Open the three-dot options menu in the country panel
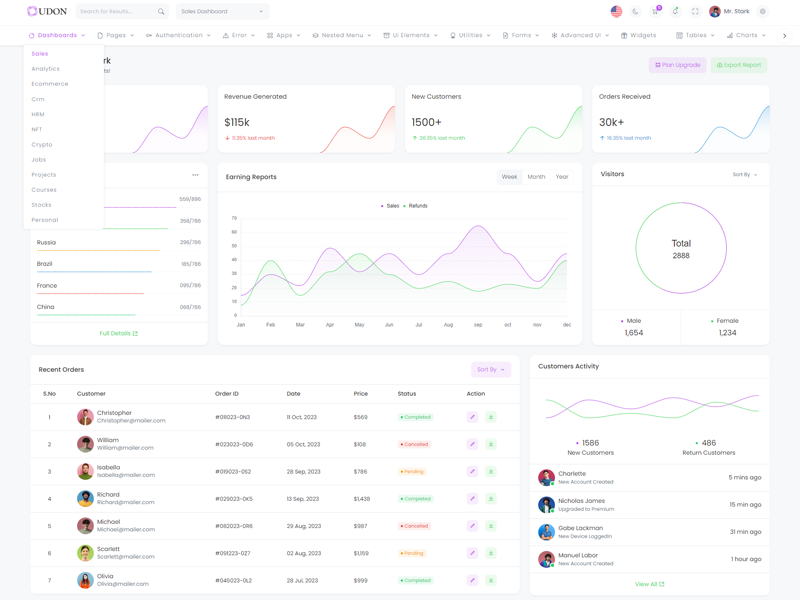 pos(195,175)
